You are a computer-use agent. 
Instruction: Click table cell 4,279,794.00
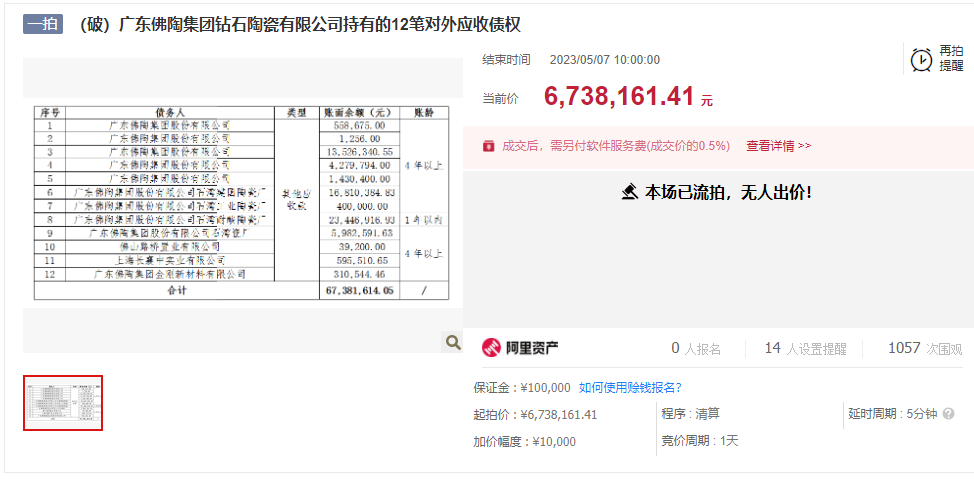[359, 166]
